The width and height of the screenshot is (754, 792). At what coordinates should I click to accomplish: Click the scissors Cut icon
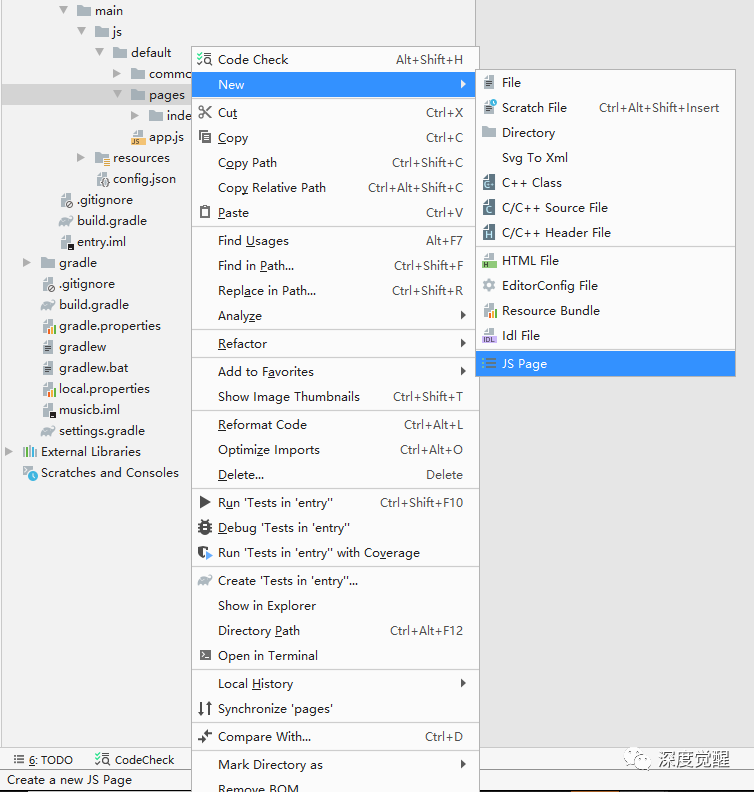point(205,112)
